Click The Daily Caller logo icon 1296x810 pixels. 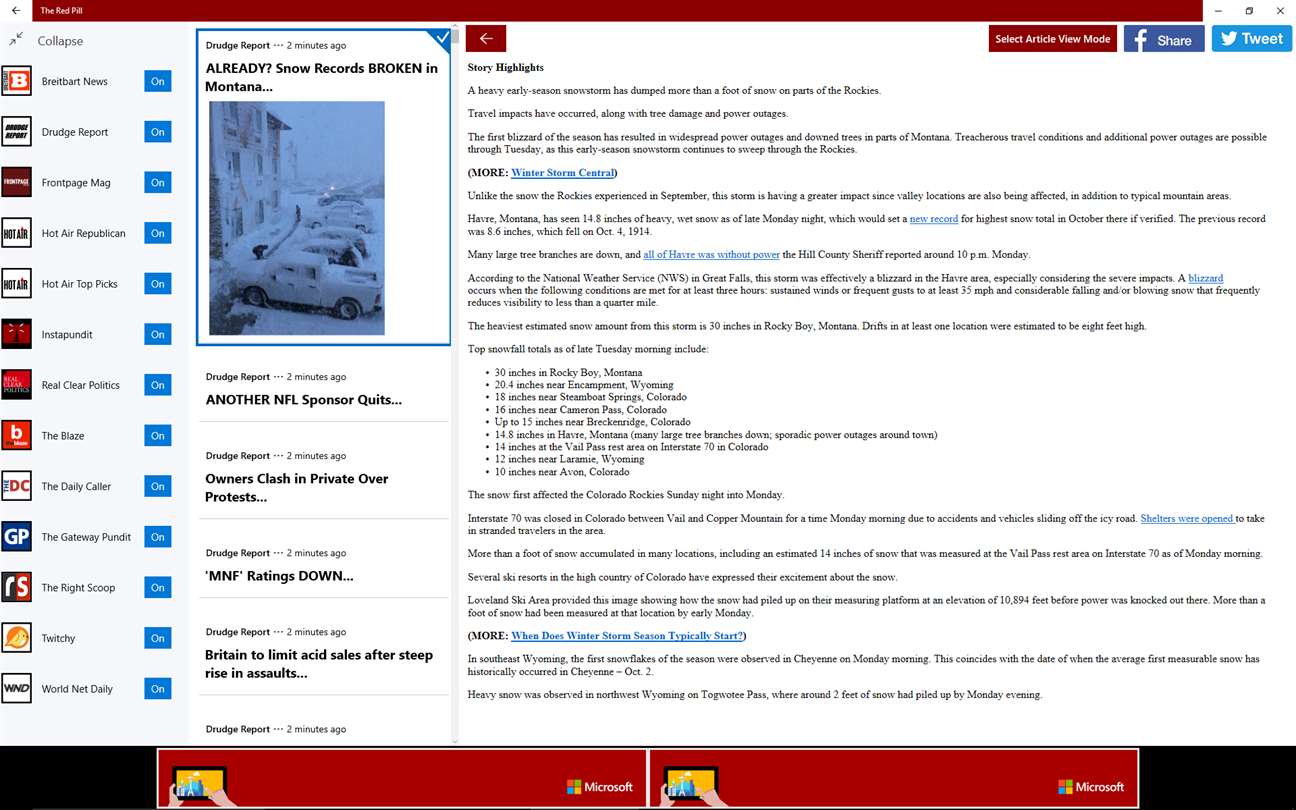[16, 486]
